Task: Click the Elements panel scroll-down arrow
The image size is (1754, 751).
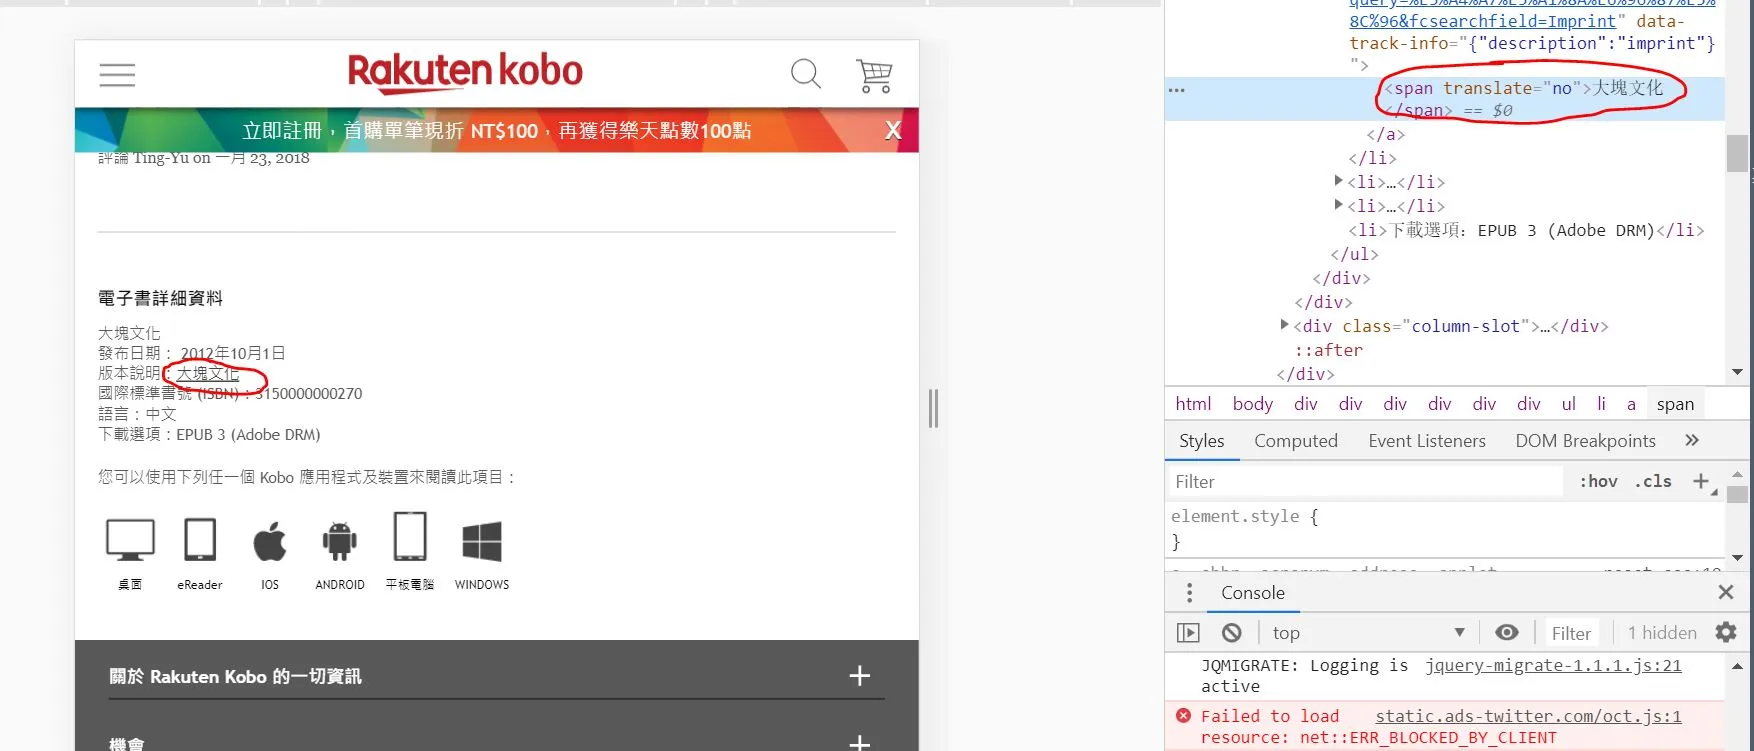Action: [1737, 372]
